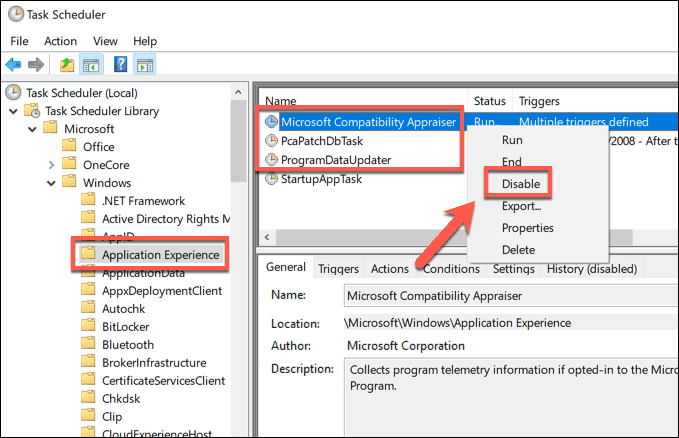Click the Task Scheduler (Local) clock icon
The image size is (679, 438).
coord(13,92)
